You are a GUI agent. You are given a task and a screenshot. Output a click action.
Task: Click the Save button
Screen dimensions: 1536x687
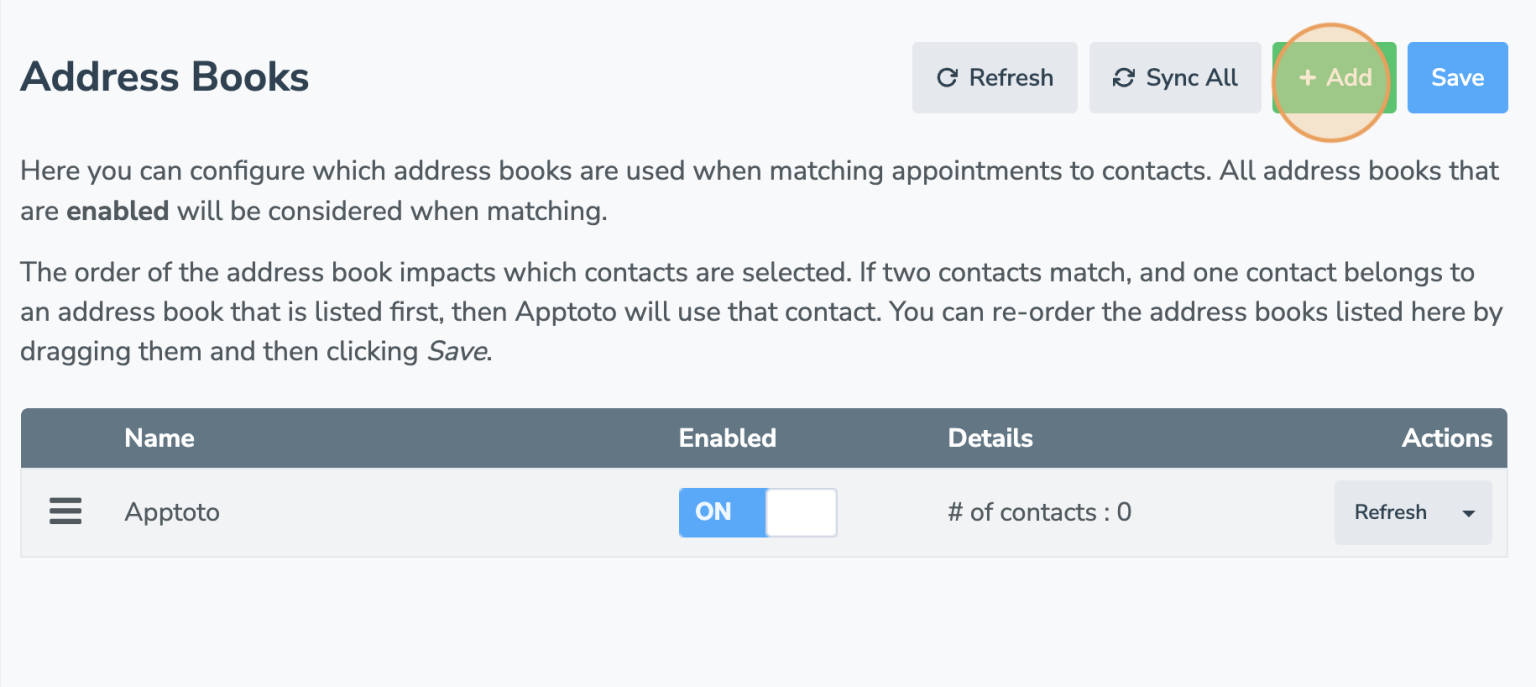1457,77
